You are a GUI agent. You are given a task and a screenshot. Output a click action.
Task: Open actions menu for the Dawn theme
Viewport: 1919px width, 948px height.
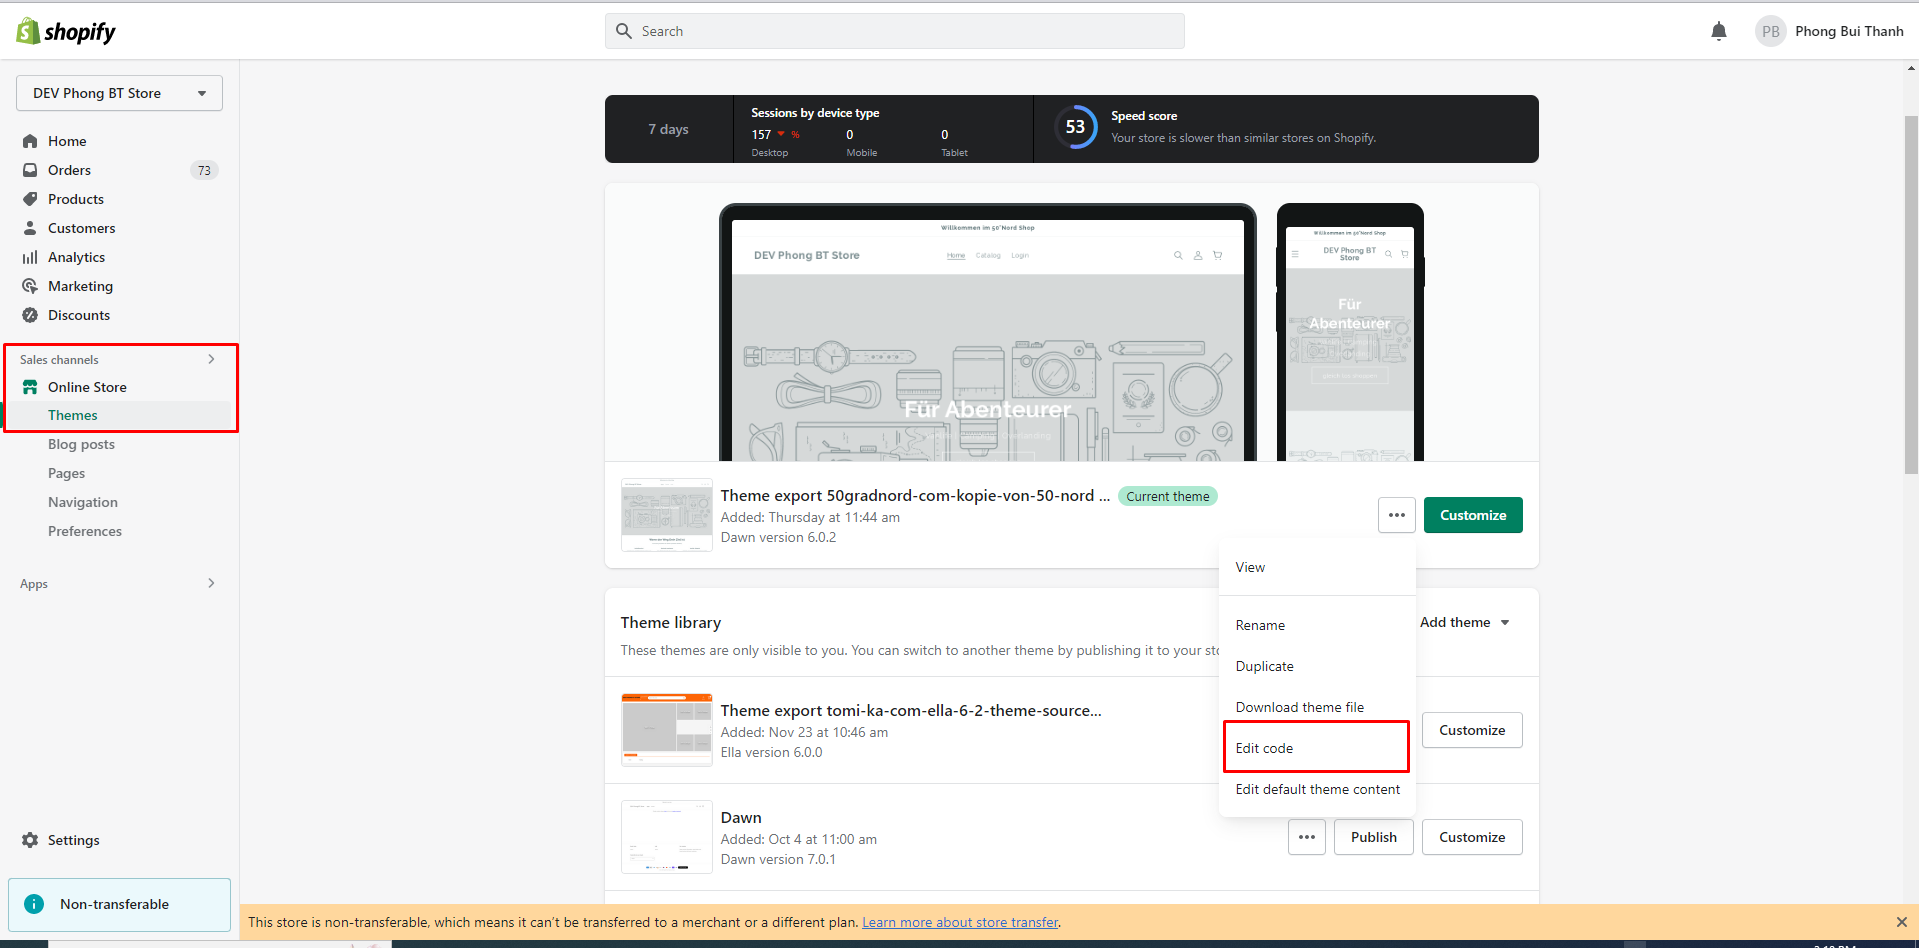tap(1307, 837)
